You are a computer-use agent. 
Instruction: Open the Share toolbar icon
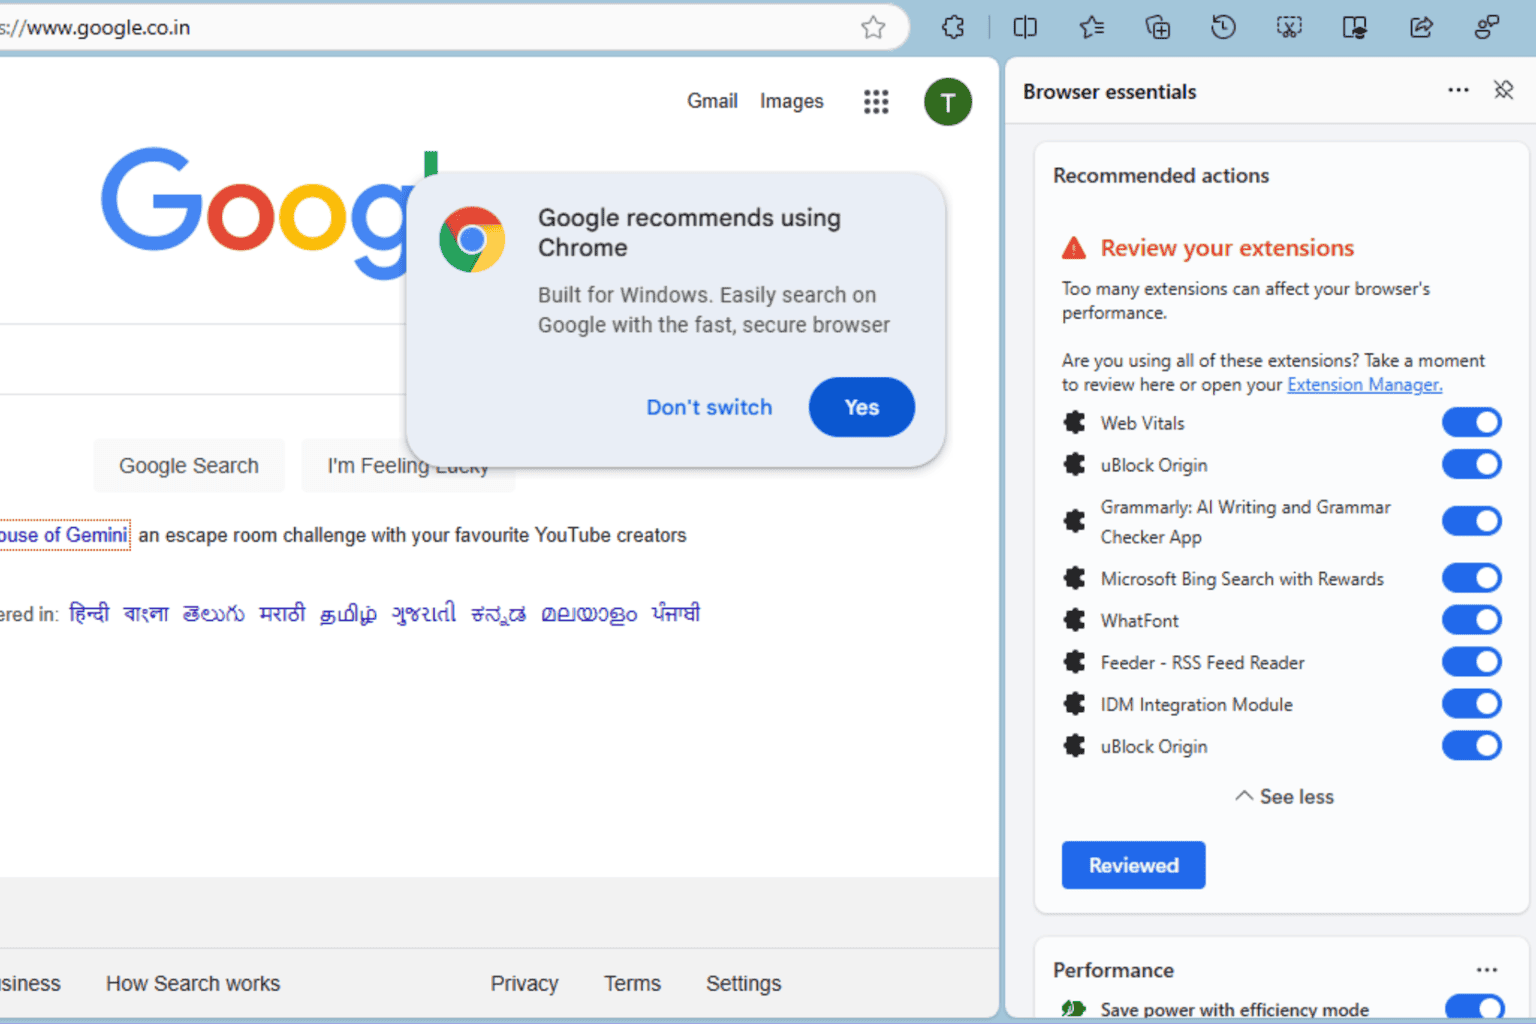pyautogui.click(x=1421, y=27)
